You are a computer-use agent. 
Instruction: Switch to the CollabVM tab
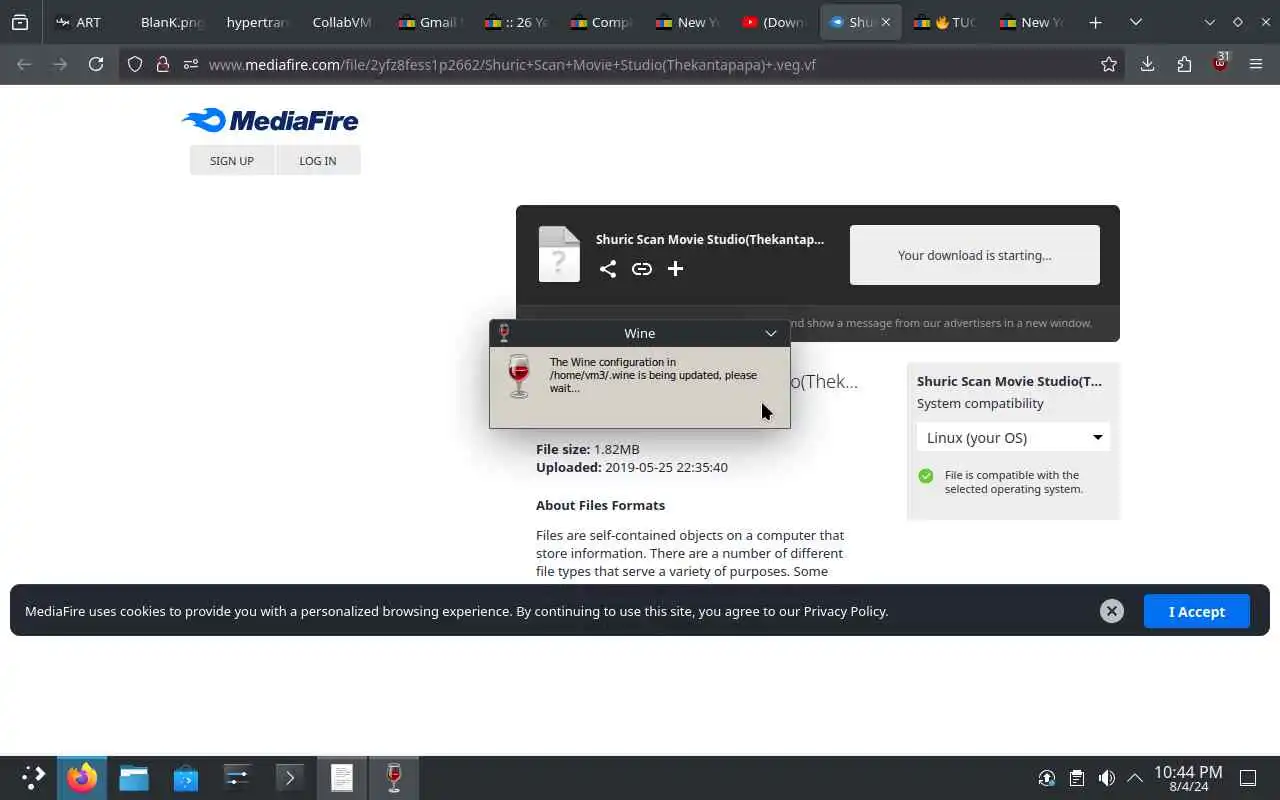click(x=343, y=22)
